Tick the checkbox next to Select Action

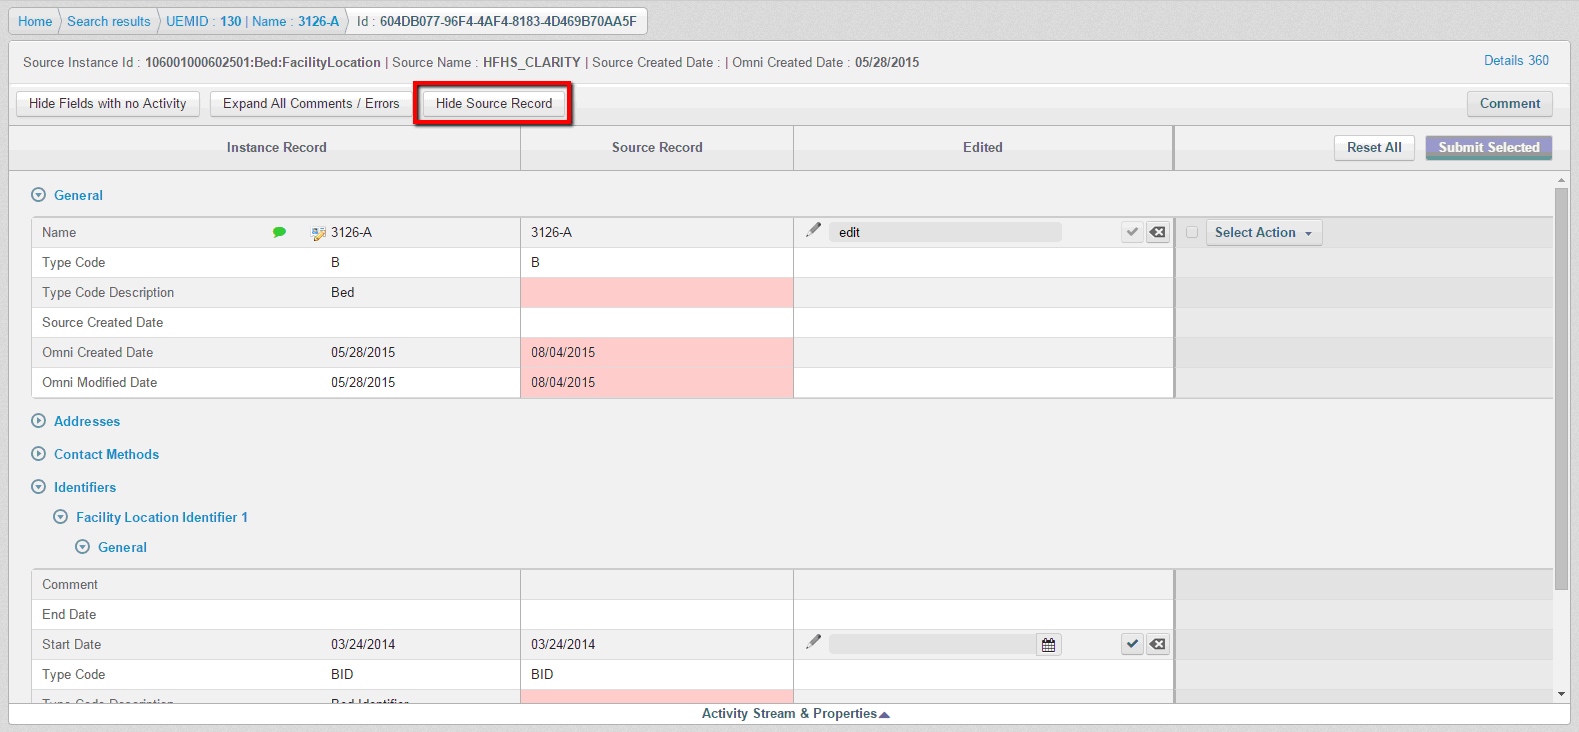(x=1192, y=232)
